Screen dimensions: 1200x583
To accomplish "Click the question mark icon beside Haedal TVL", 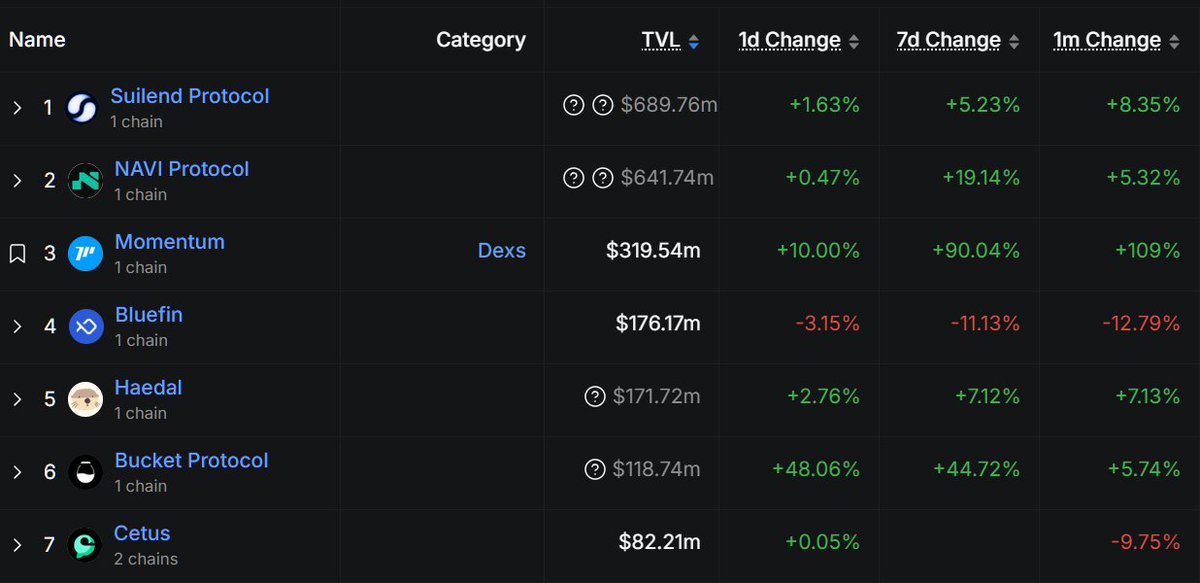I will point(595,397).
